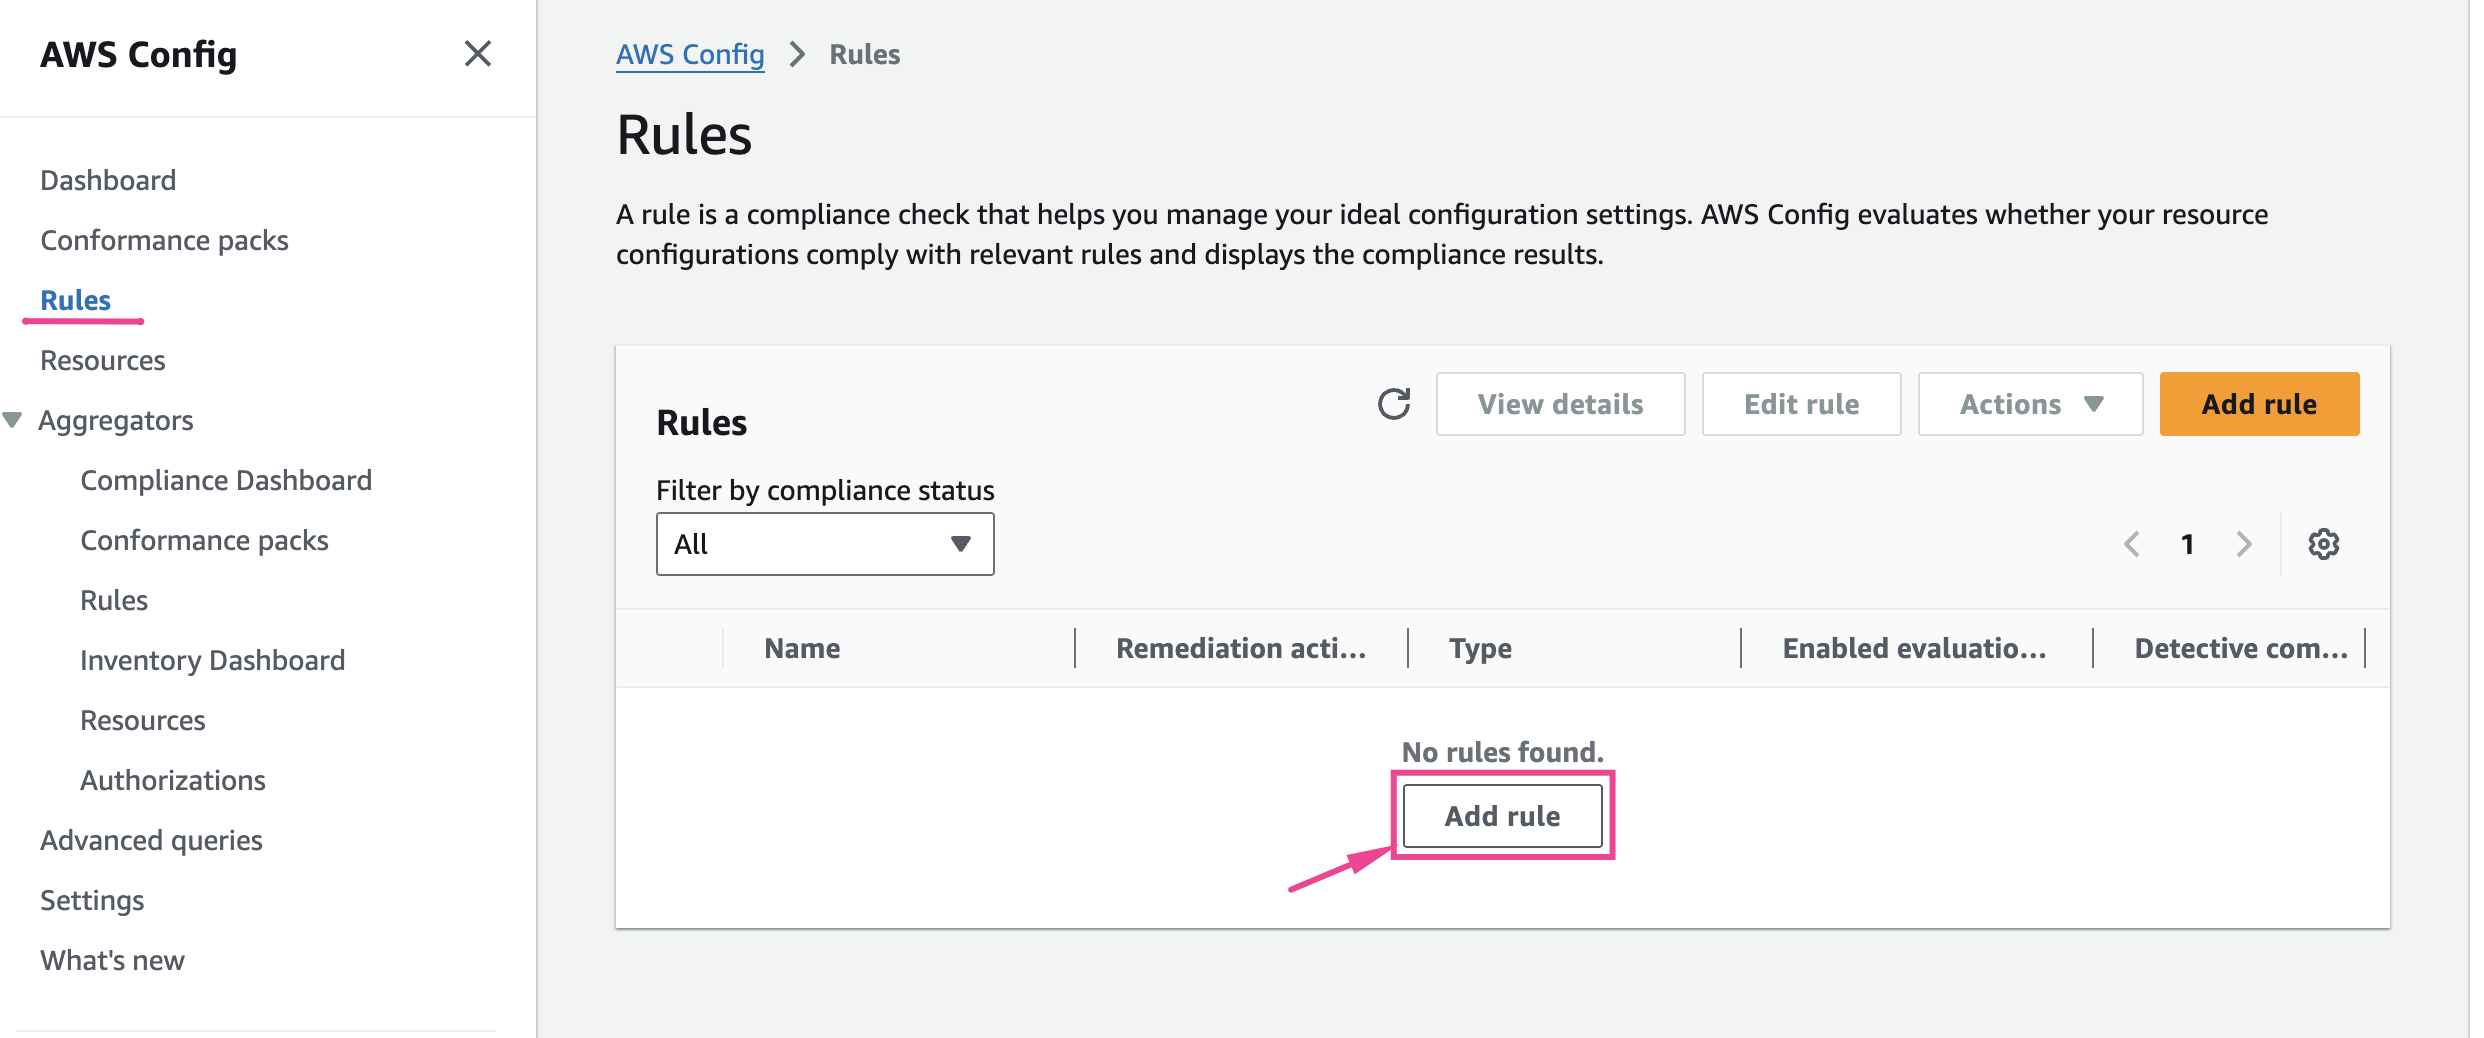2484x1038 pixels.
Task: Close the AWS Config sidebar
Action: pyautogui.click(x=478, y=54)
